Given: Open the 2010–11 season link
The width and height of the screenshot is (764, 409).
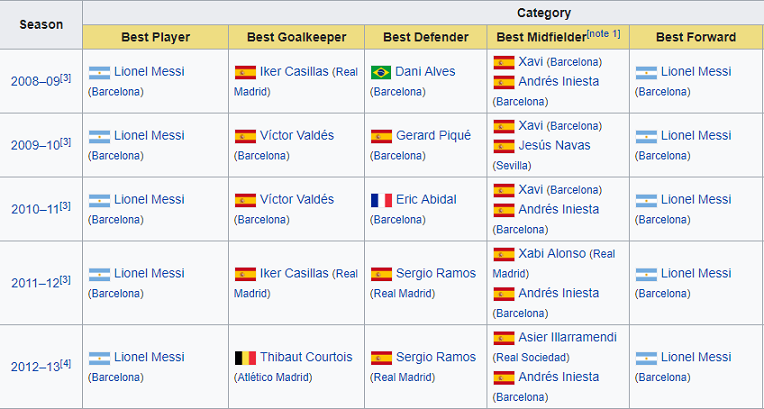Looking at the screenshot, I should coord(34,207).
